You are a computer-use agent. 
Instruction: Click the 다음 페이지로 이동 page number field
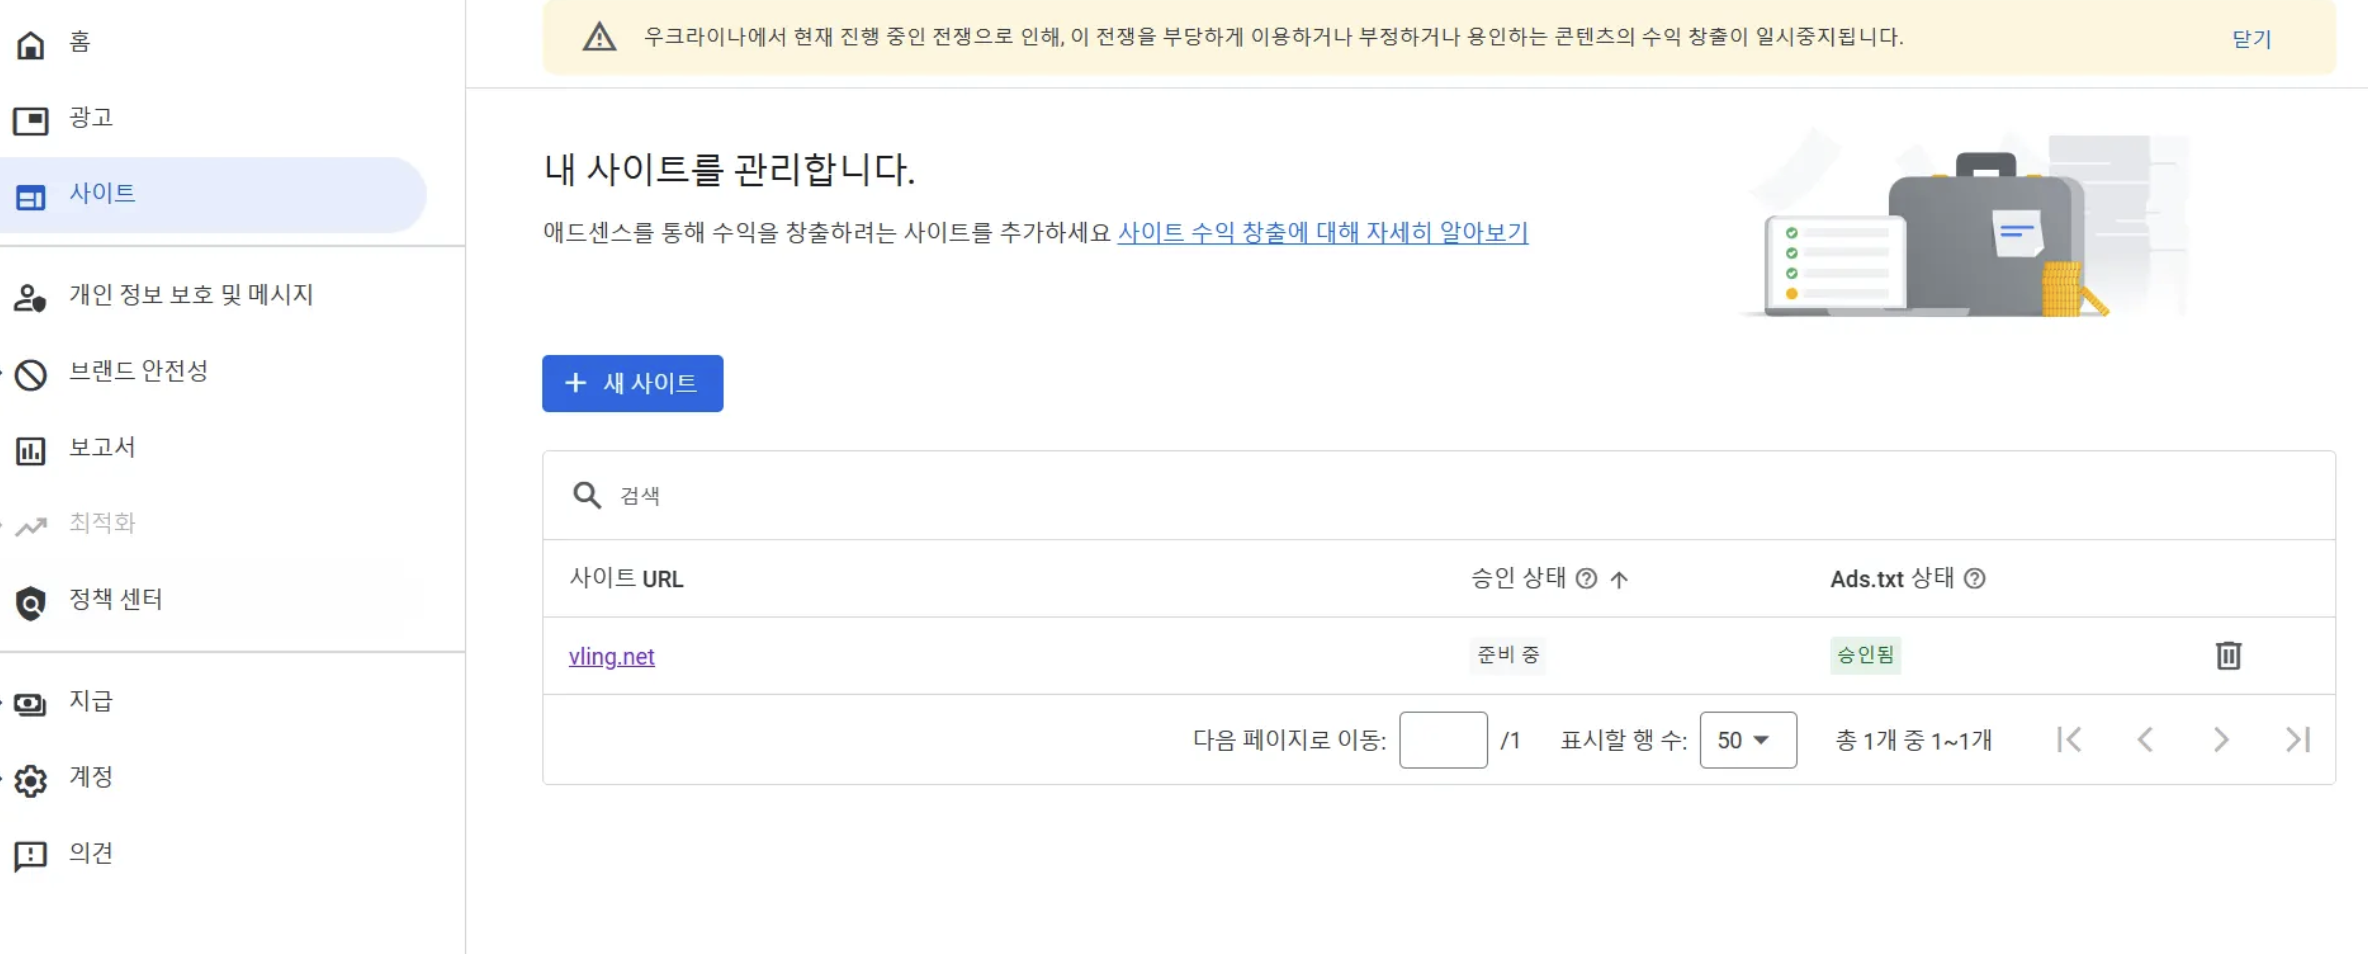(x=1443, y=740)
